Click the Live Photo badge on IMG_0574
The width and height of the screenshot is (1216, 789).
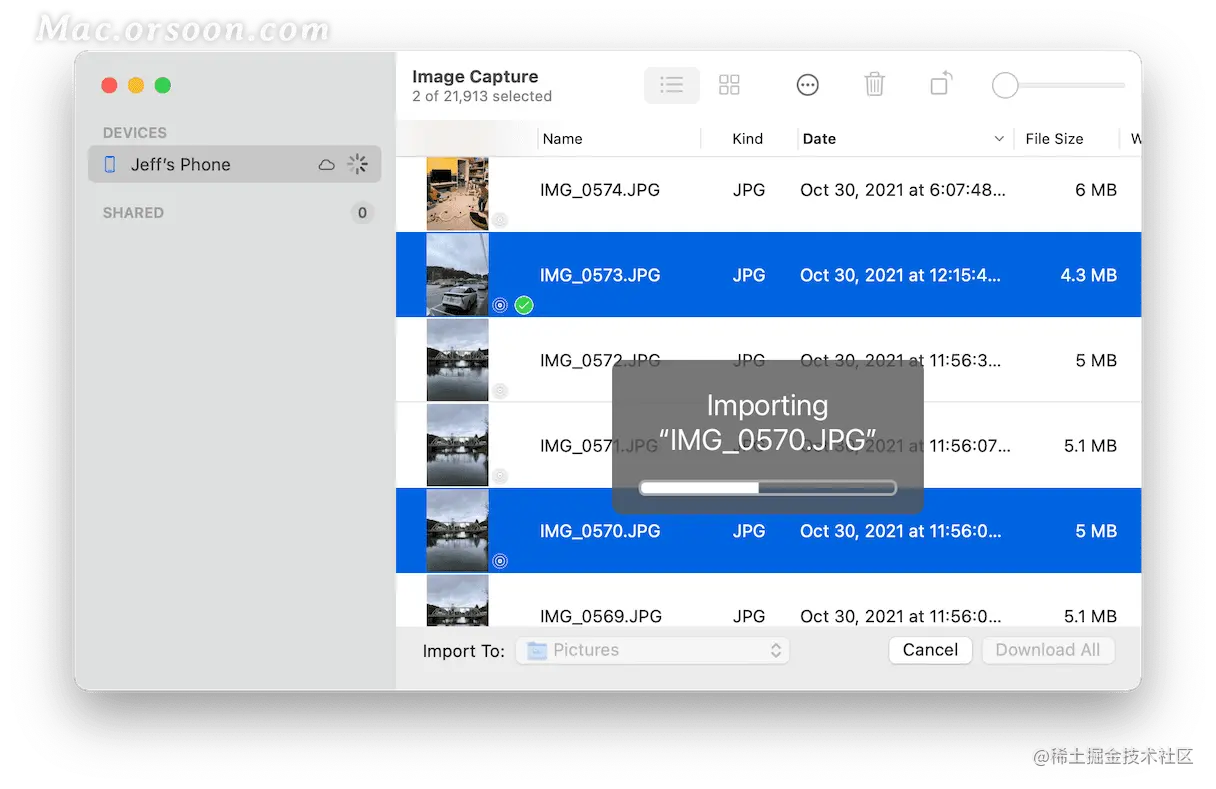point(500,220)
